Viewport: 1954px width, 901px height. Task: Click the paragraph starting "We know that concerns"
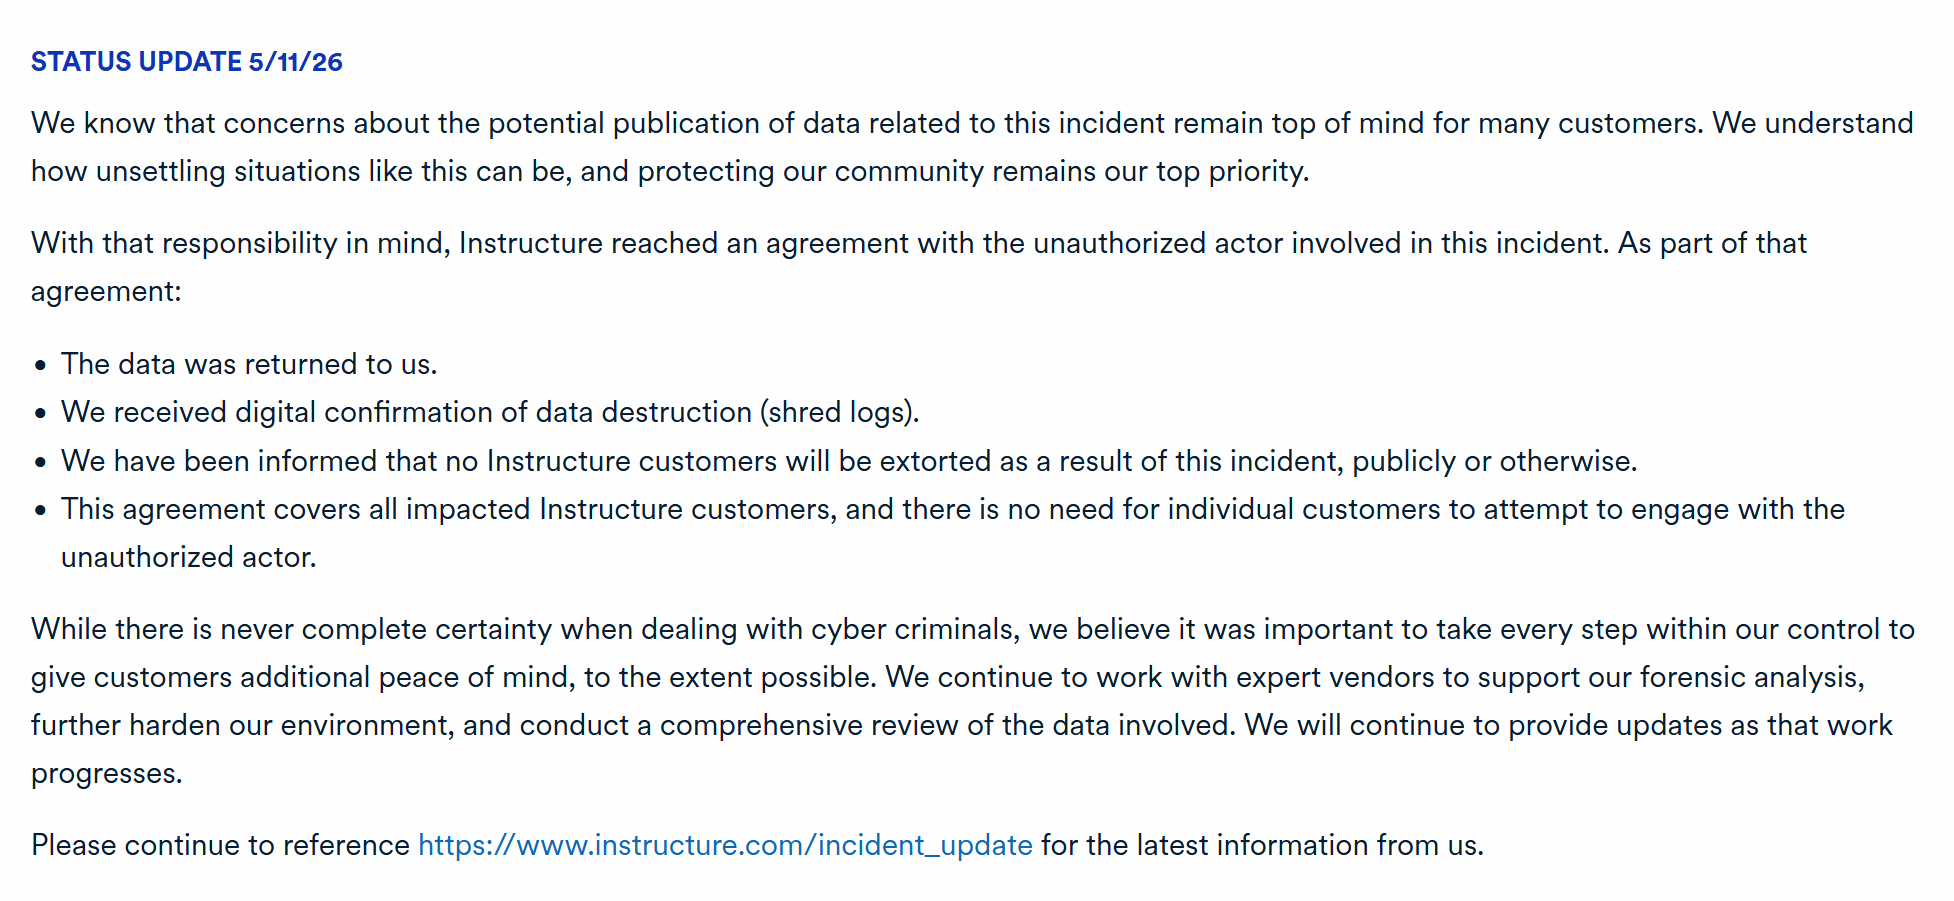click(x=972, y=147)
